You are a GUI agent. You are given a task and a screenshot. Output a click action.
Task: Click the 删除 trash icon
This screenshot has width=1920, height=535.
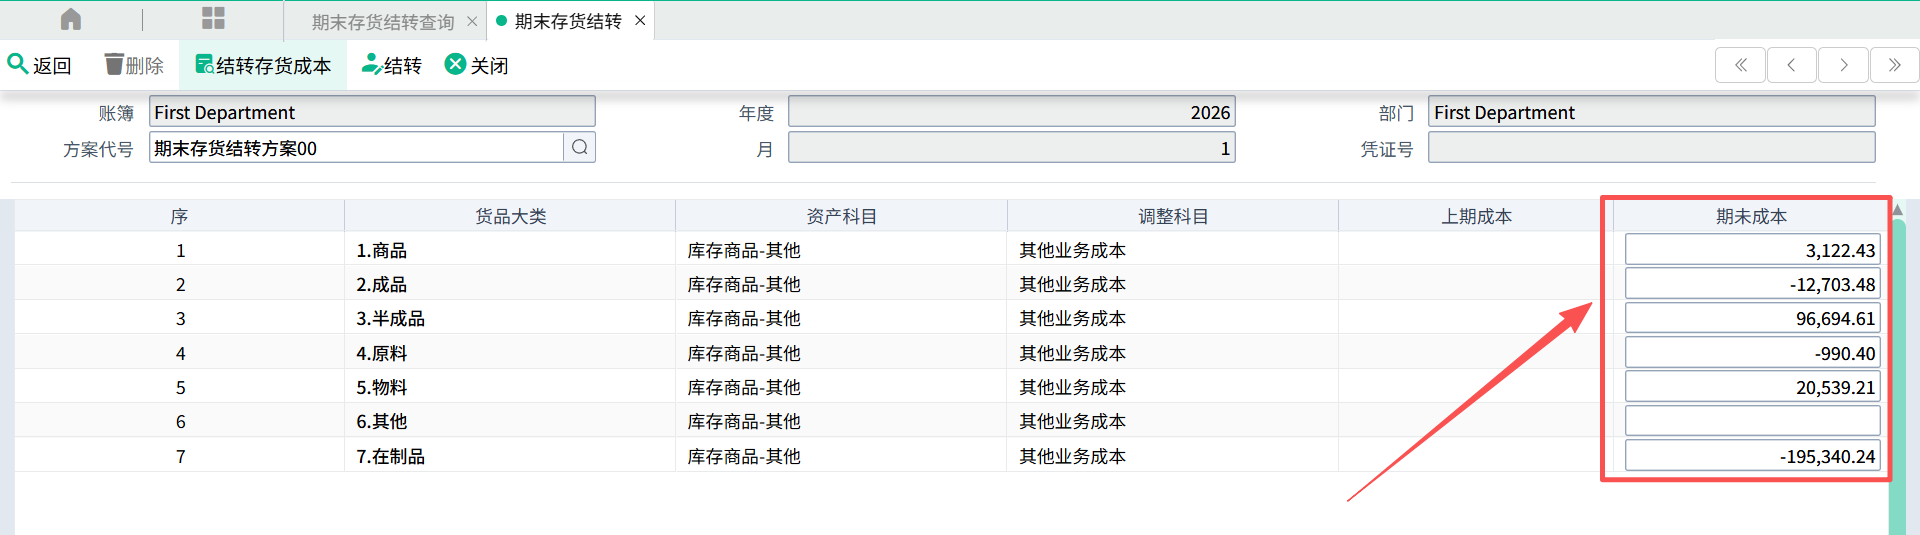(115, 65)
